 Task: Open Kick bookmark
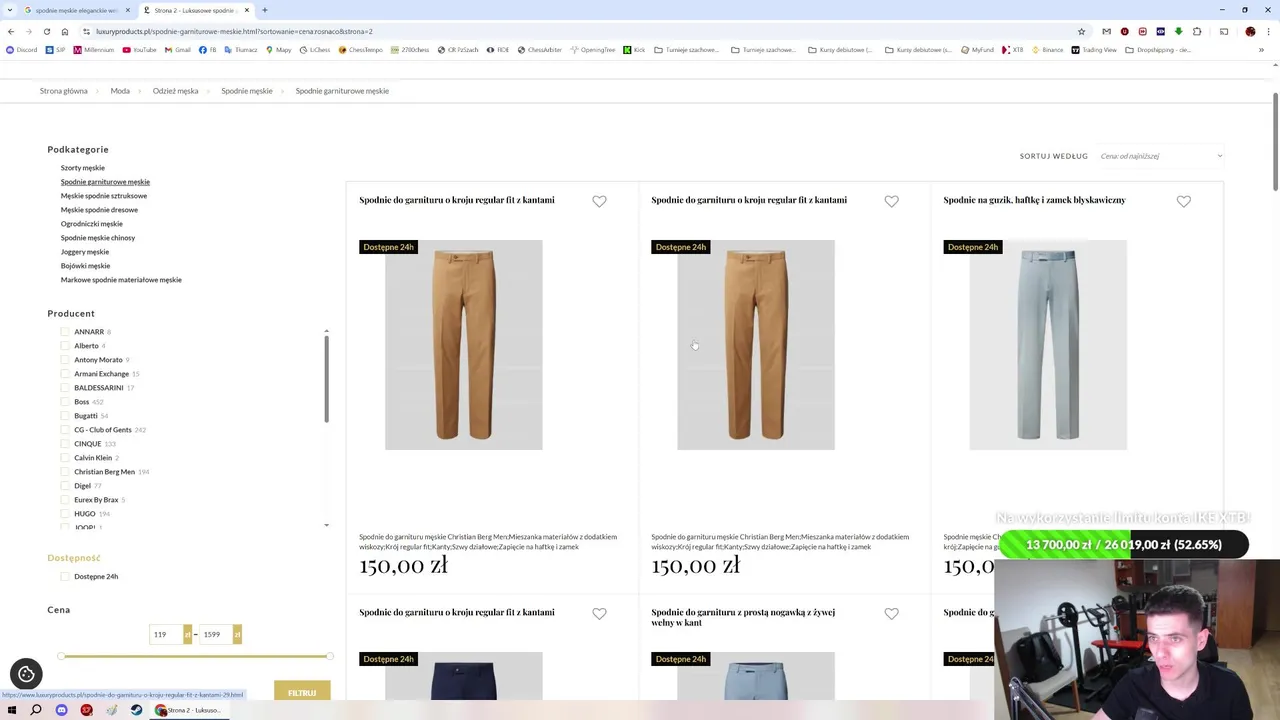[634, 50]
